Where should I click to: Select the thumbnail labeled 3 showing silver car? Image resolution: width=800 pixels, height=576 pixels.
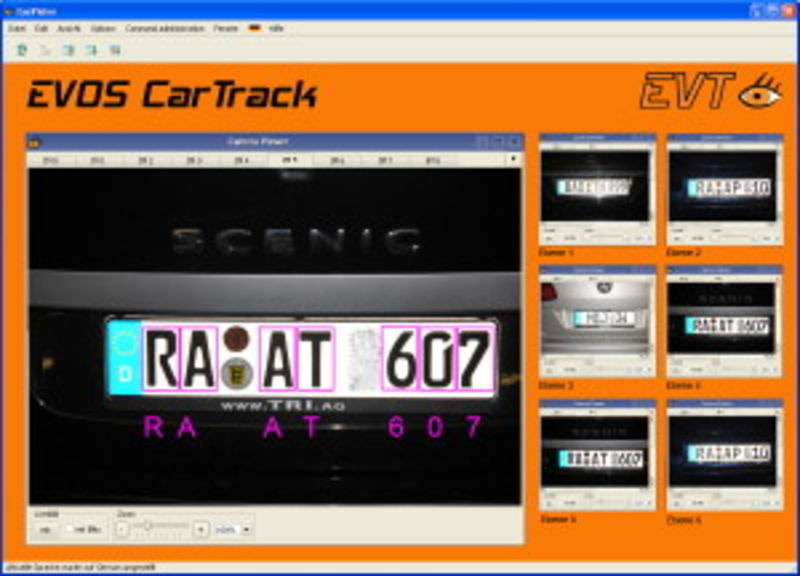click(597, 321)
